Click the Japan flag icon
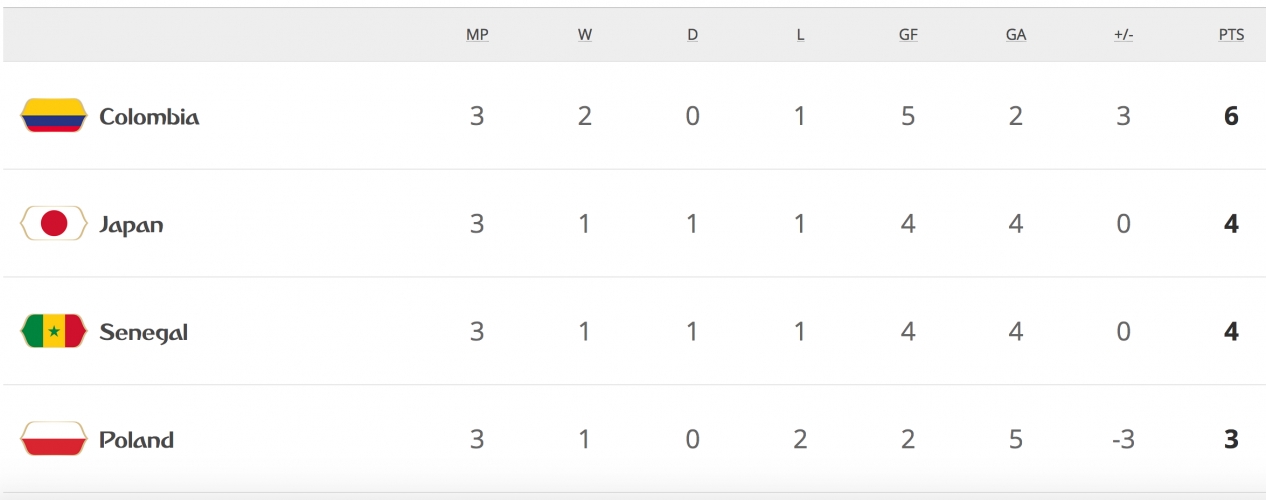1266x500 pixels. 54,224
